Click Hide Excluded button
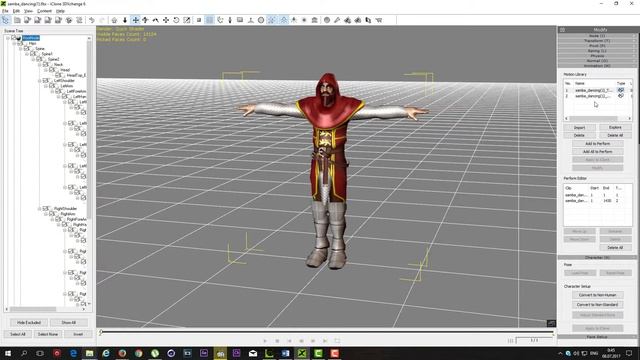 [x=29, y=322]
